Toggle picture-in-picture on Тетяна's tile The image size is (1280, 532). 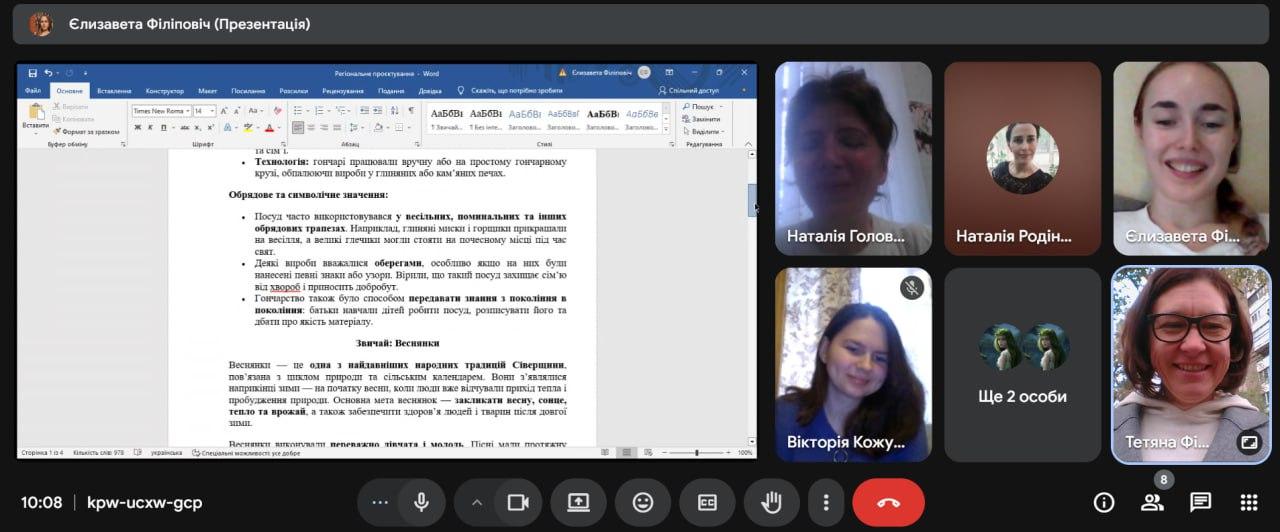[x=1249, y=442]
